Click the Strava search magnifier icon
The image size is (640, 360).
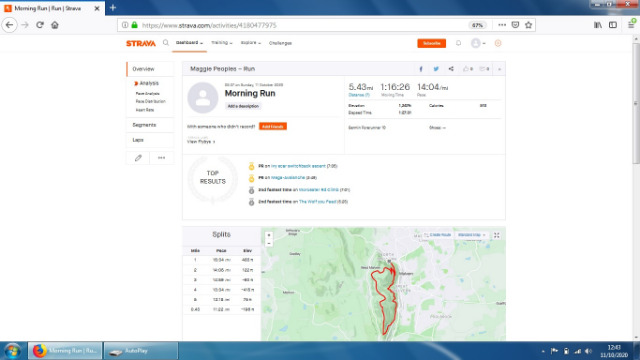pos(166,43)
